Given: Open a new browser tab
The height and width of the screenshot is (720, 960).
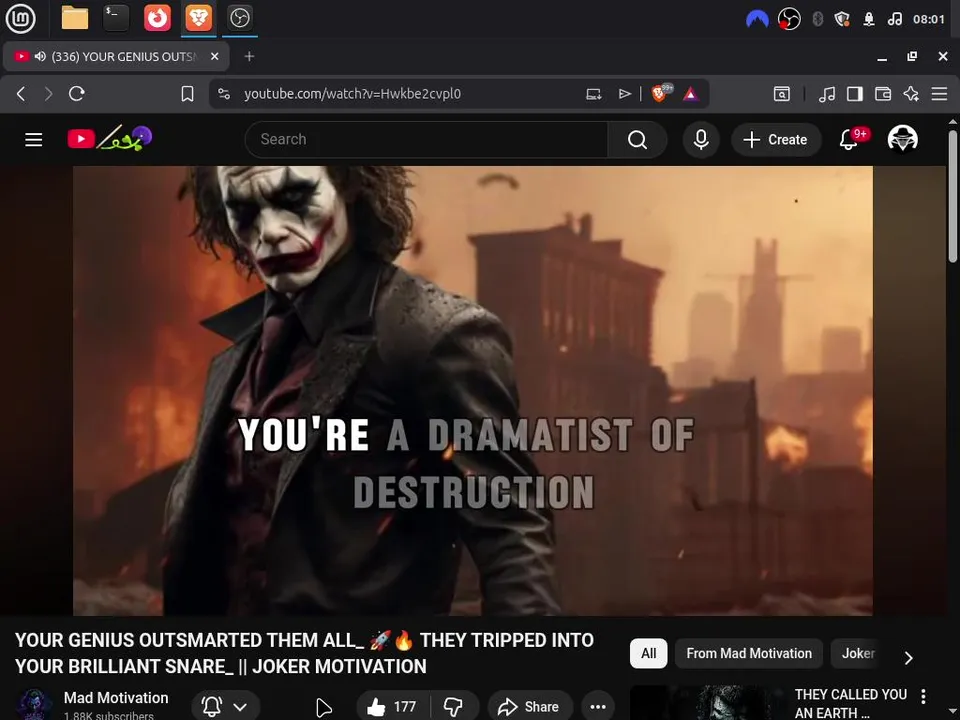Looking at the screenshot, I should (249, 56).
